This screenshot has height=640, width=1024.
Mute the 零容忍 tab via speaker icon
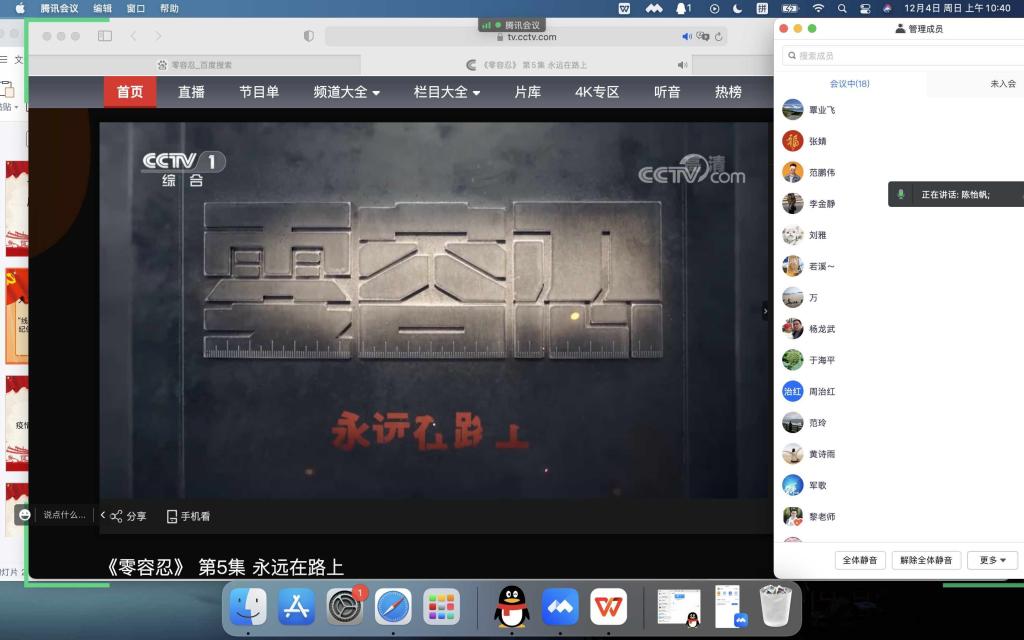[682, 65]
